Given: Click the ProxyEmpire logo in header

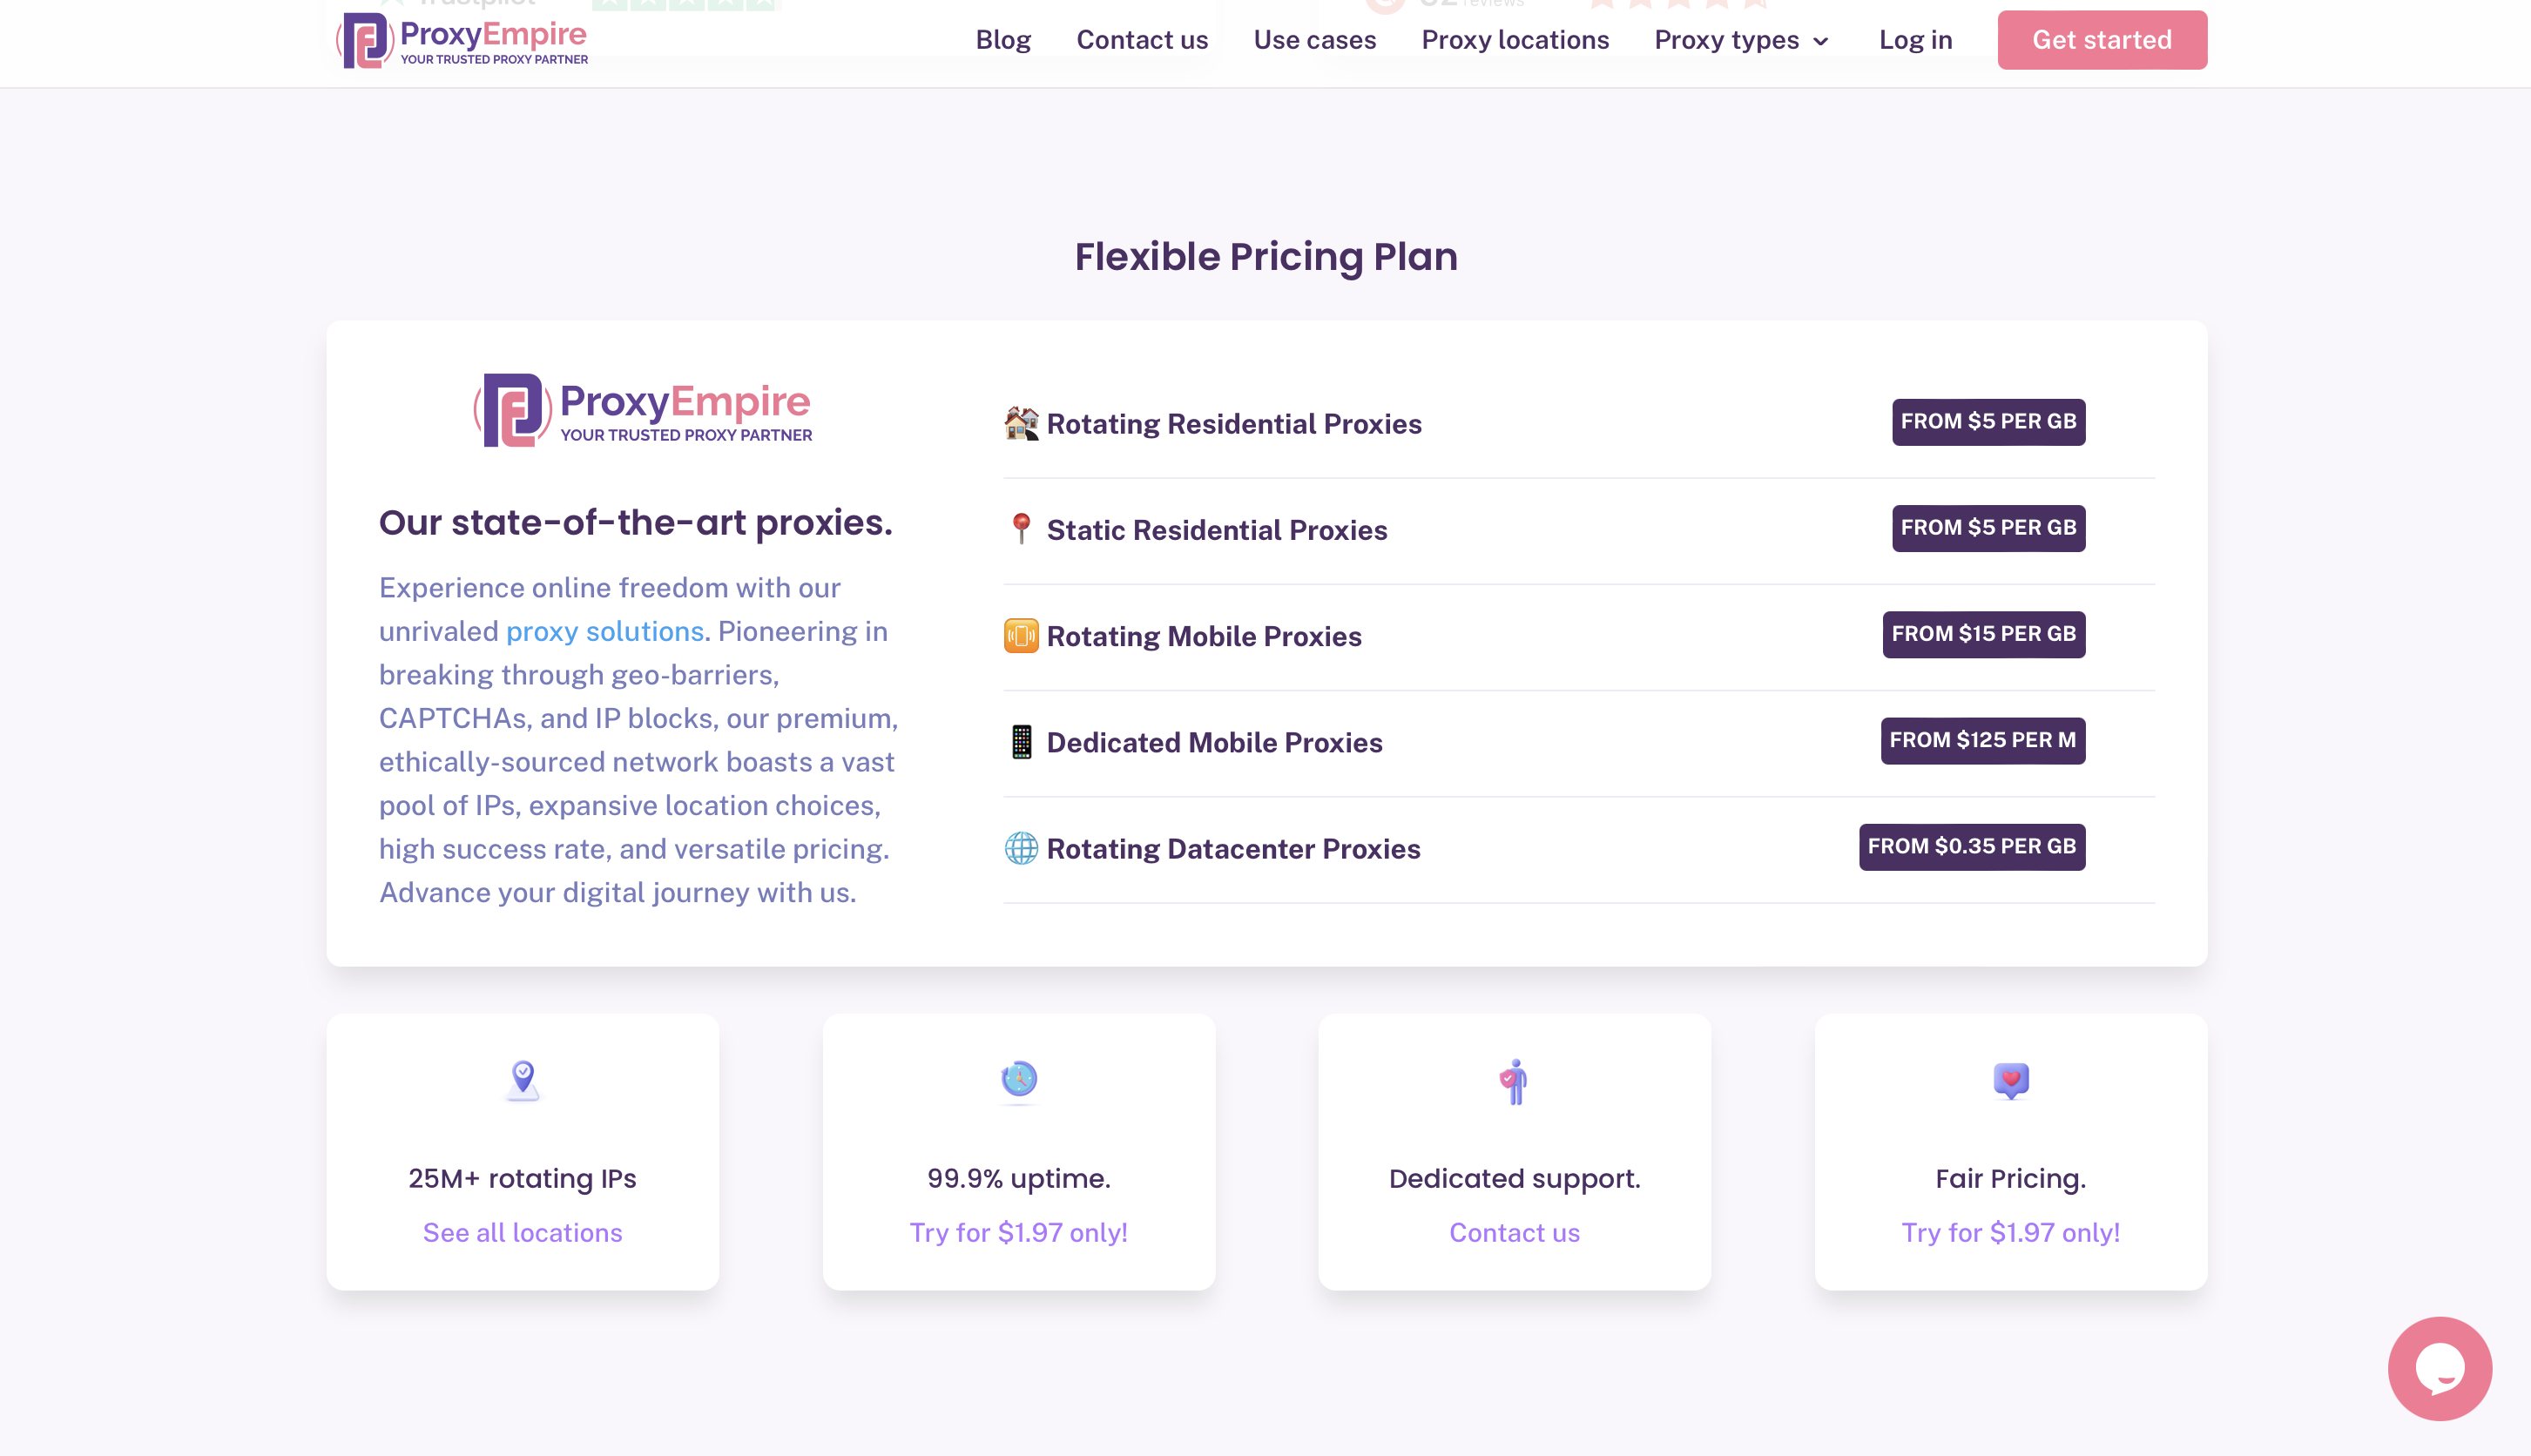Looking at the screenshot, I should (462, 40).
